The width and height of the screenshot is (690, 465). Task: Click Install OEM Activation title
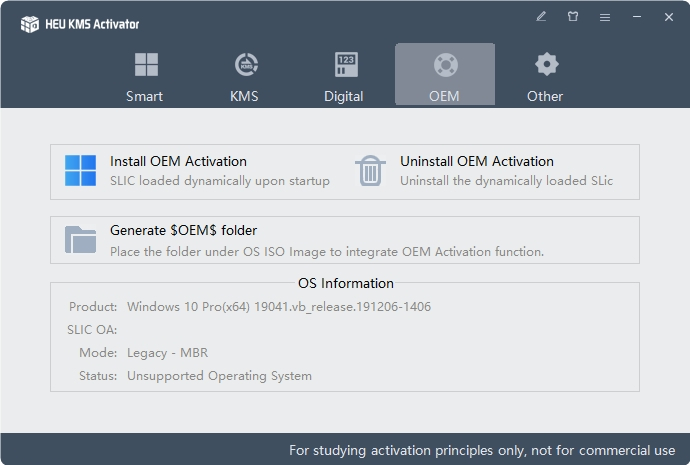click(178, 161)
